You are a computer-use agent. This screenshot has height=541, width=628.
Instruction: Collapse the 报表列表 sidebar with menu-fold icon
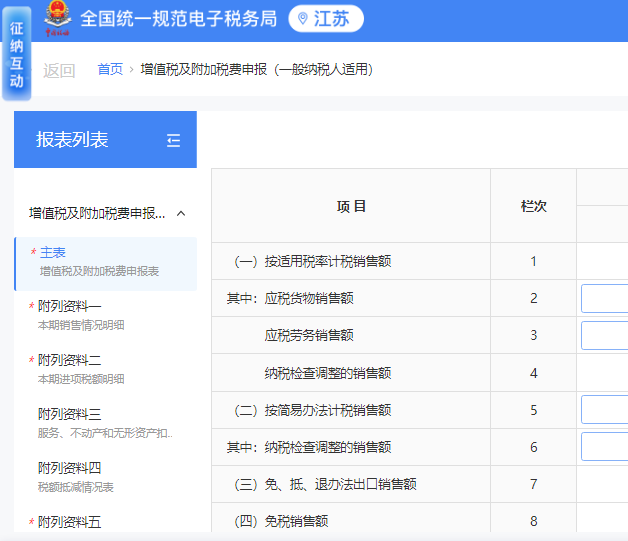coord(173,140)
